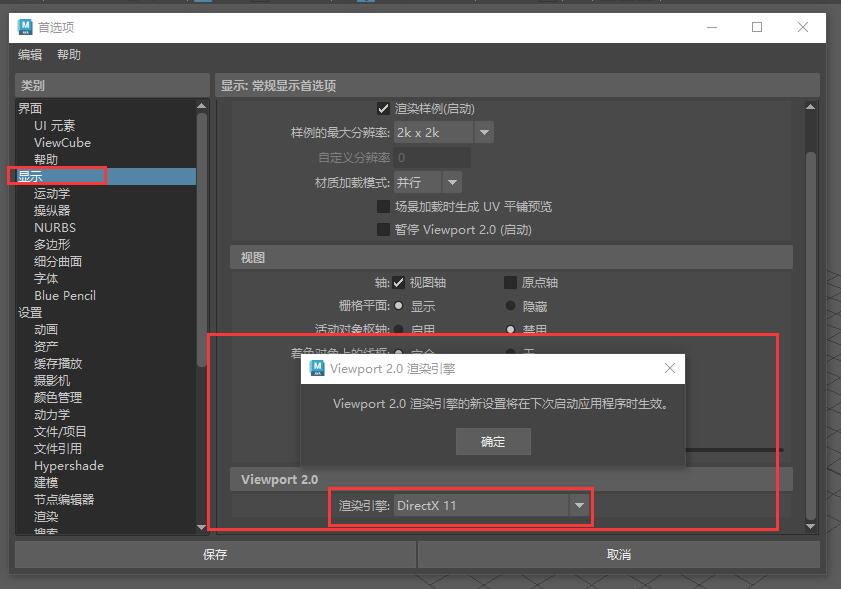The width and height of the screenshot is (841, 589).
Task: Close the Viewport 2.0 渲染引擎 dialog
Action: click(x=670, y=368)
